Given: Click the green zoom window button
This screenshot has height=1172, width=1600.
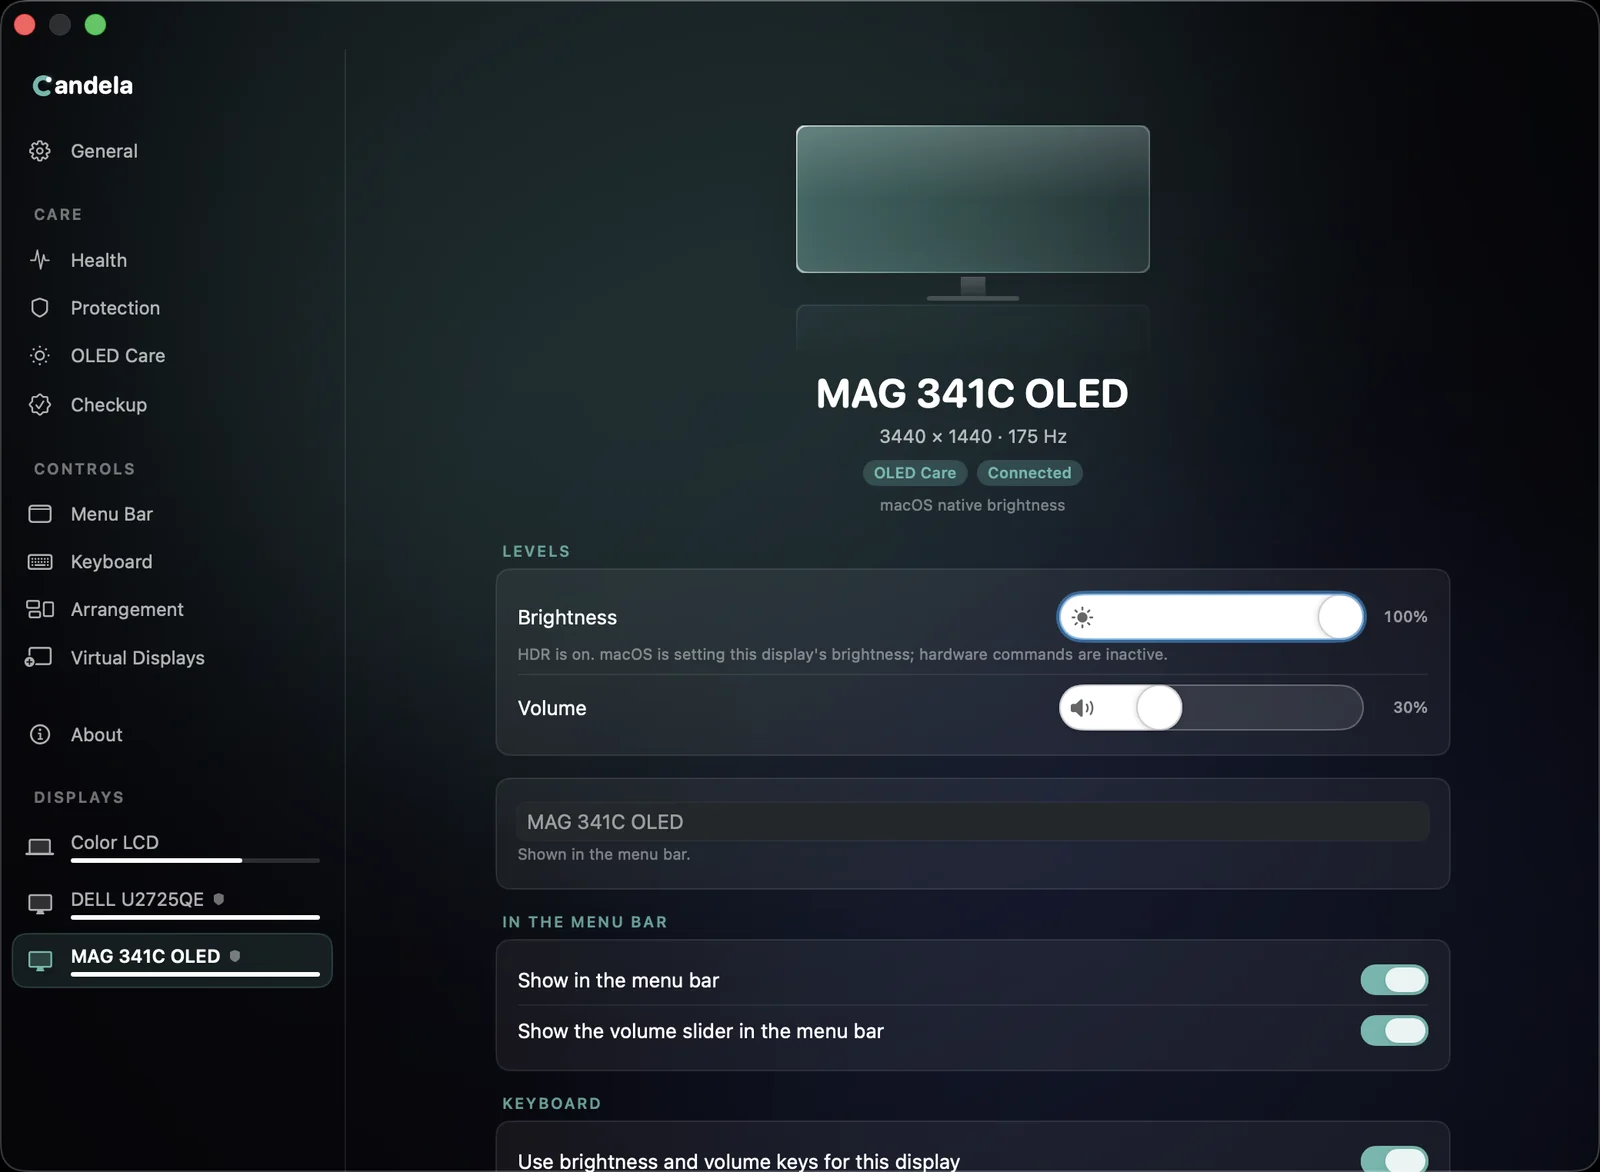Looking at the screenshot, I should [x=95, y=25].
